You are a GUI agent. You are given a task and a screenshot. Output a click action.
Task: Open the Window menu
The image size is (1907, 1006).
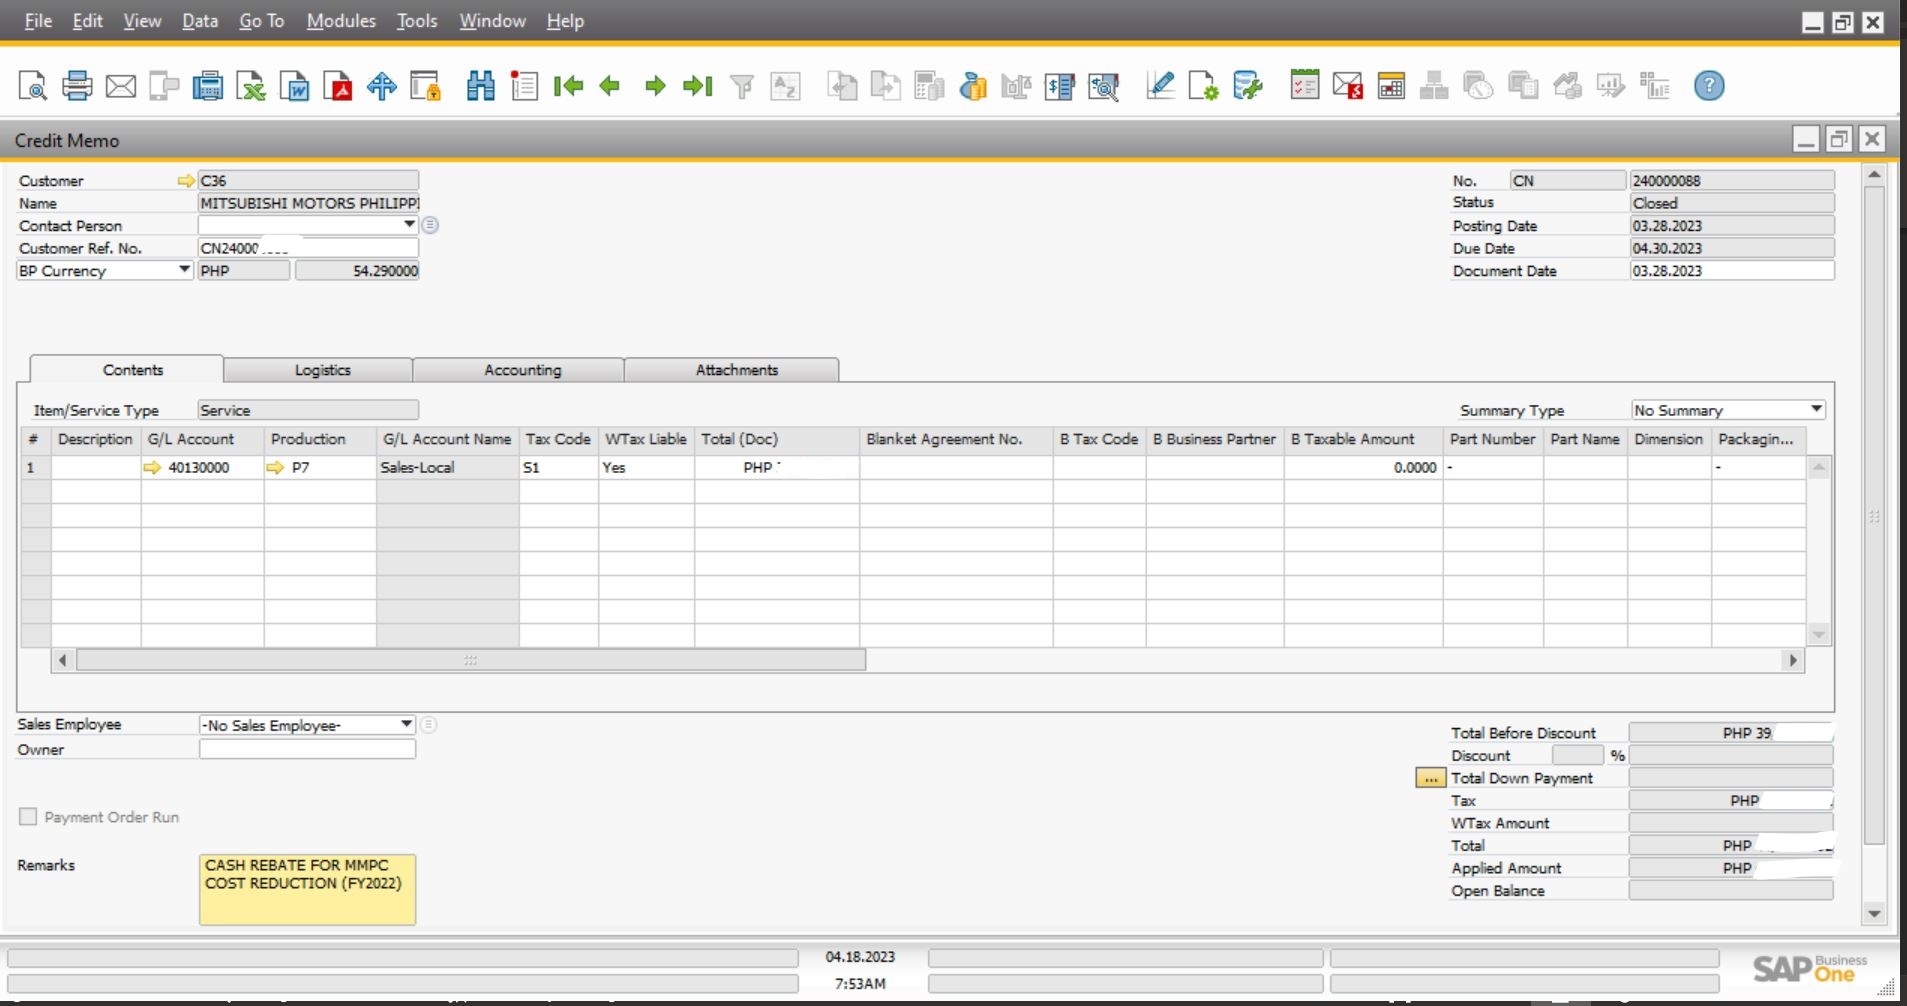coord(492,21)
